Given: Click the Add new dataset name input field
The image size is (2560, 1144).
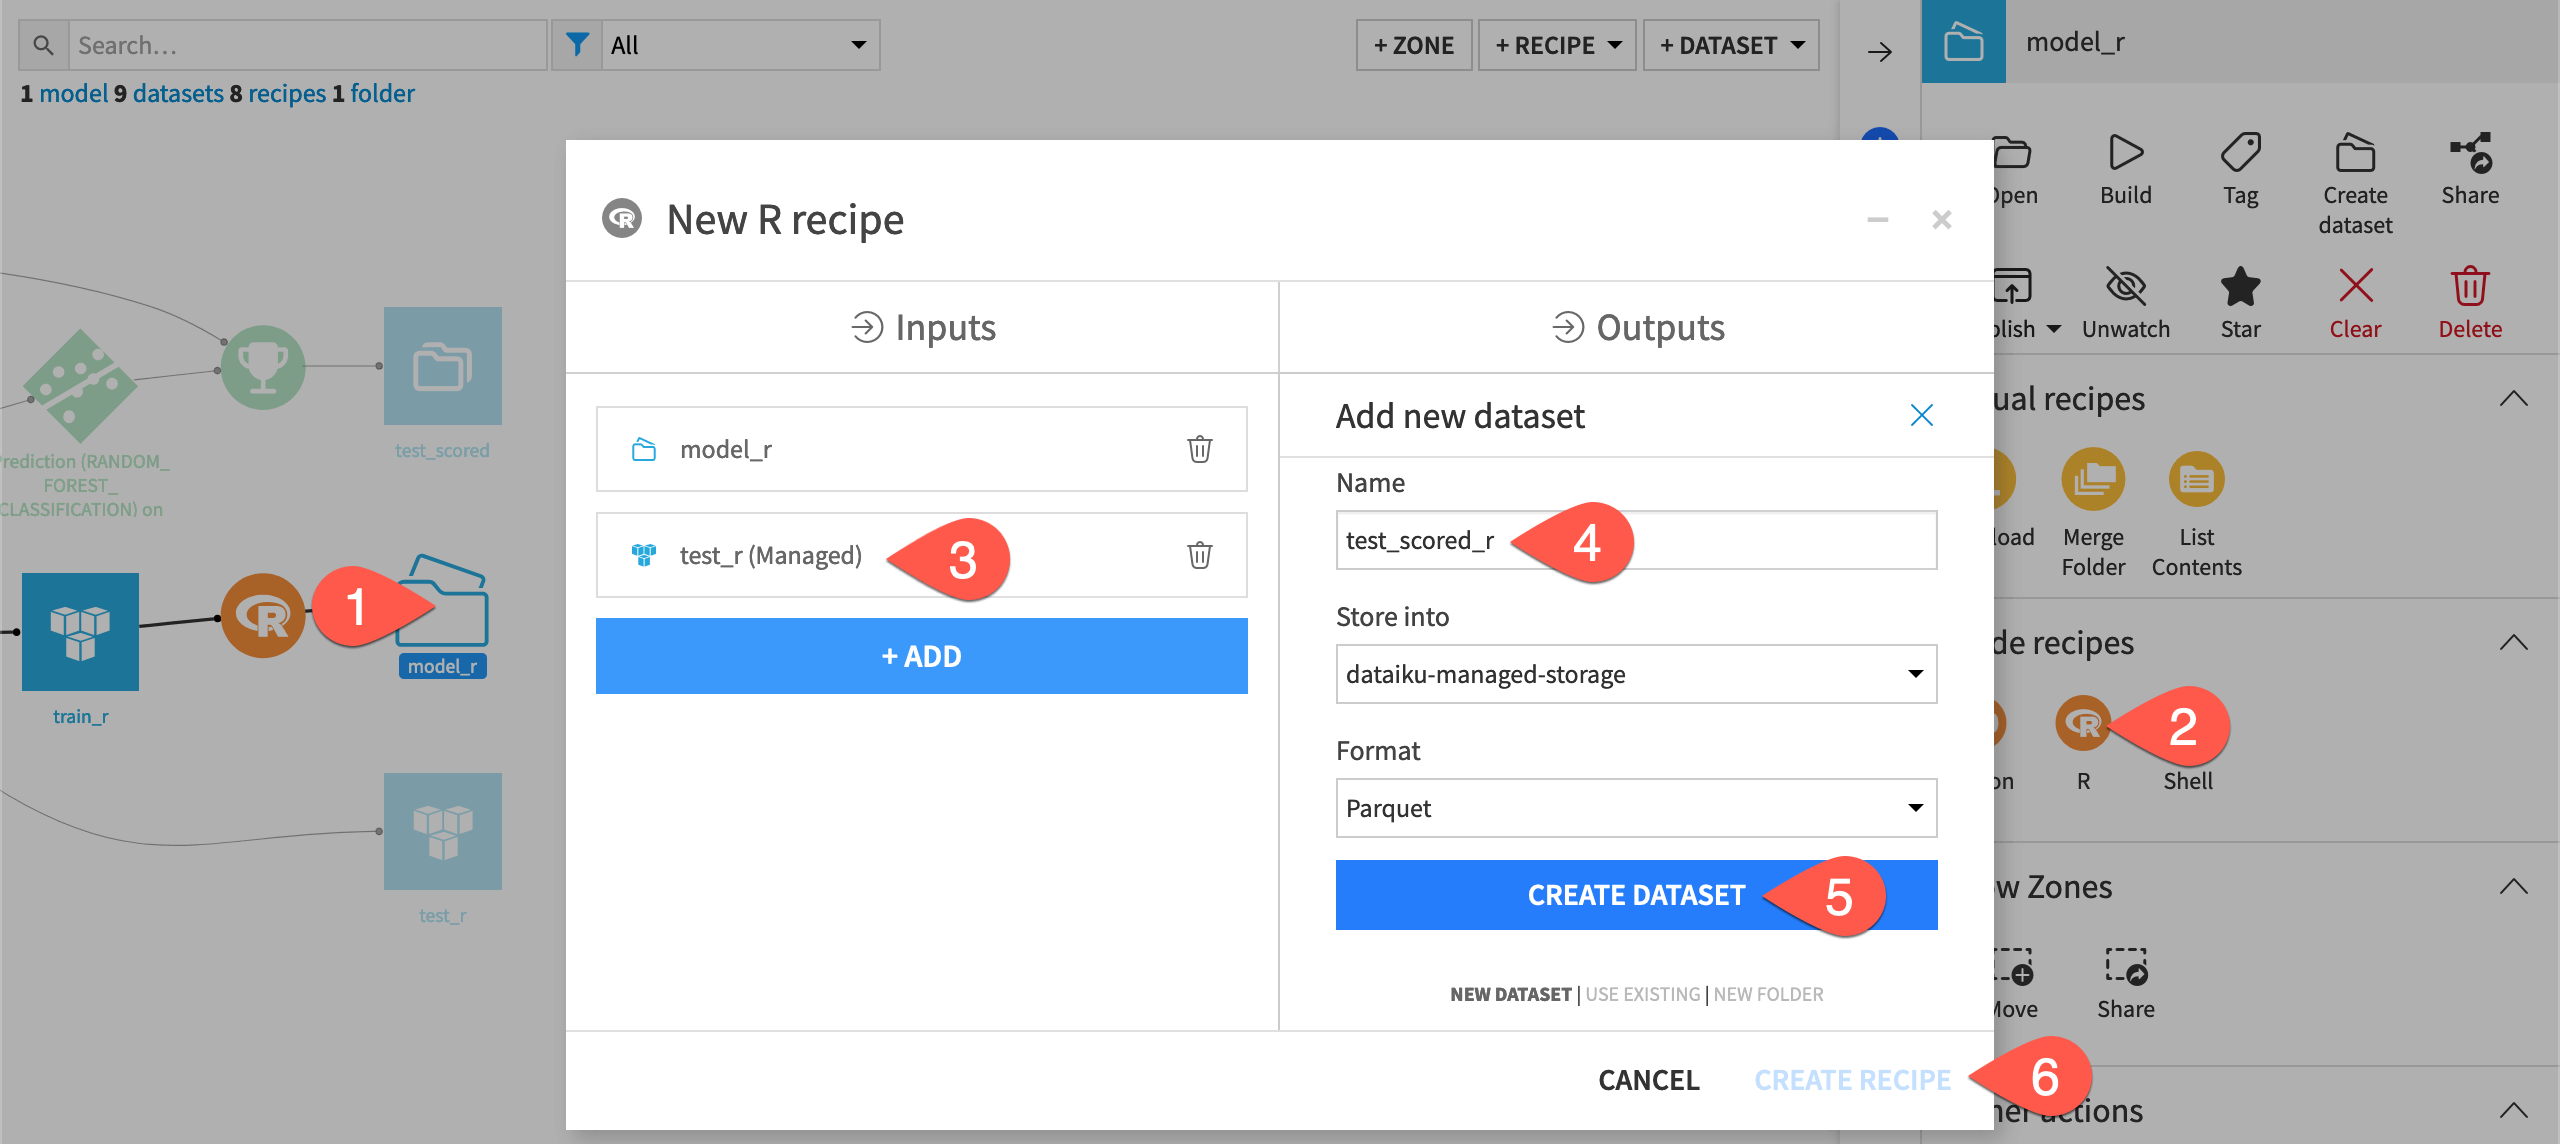Looking at the screenshot, I should coord(1634,540).
